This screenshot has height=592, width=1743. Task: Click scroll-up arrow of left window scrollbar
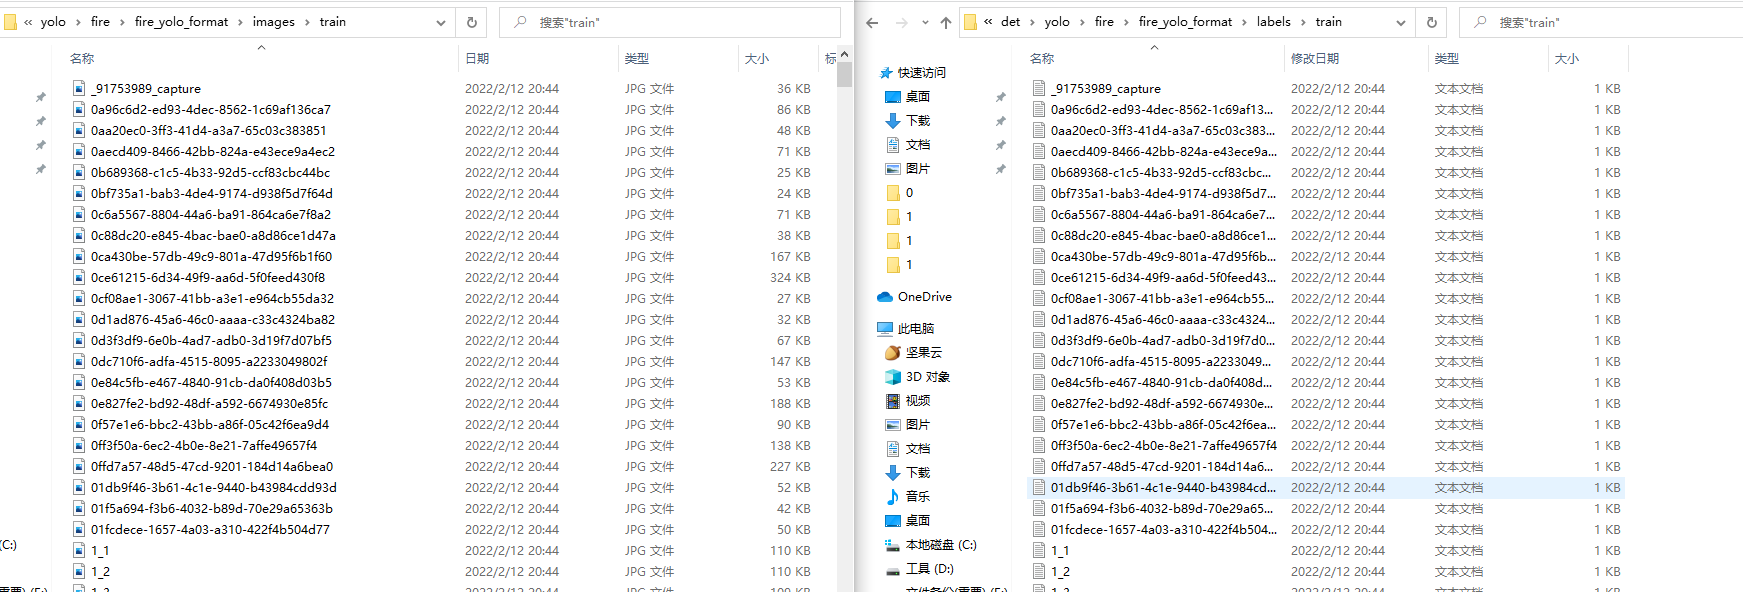[845, 54]
